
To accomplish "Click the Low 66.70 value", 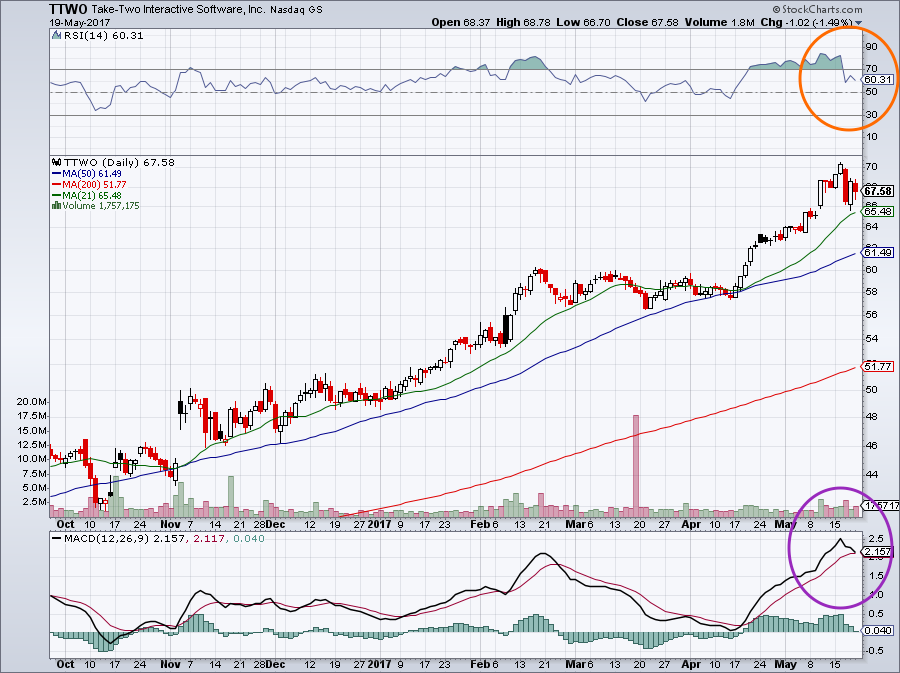I will [583, 22].
